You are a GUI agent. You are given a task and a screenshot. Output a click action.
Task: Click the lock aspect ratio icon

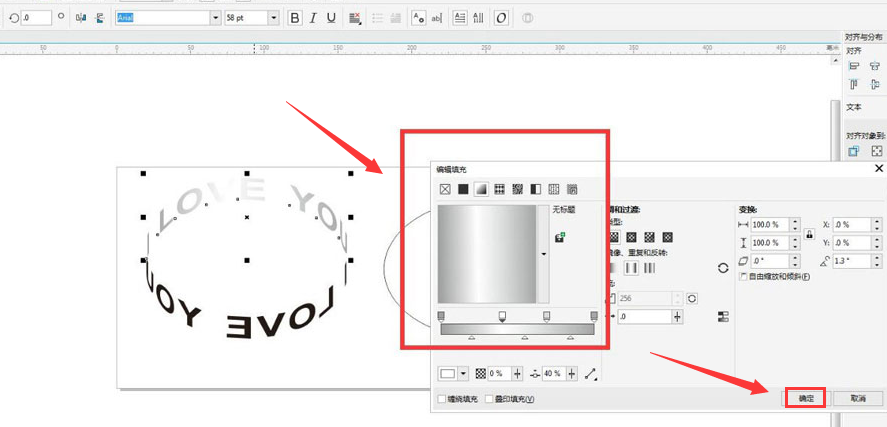pyautogui.click(x=810, y=234)
